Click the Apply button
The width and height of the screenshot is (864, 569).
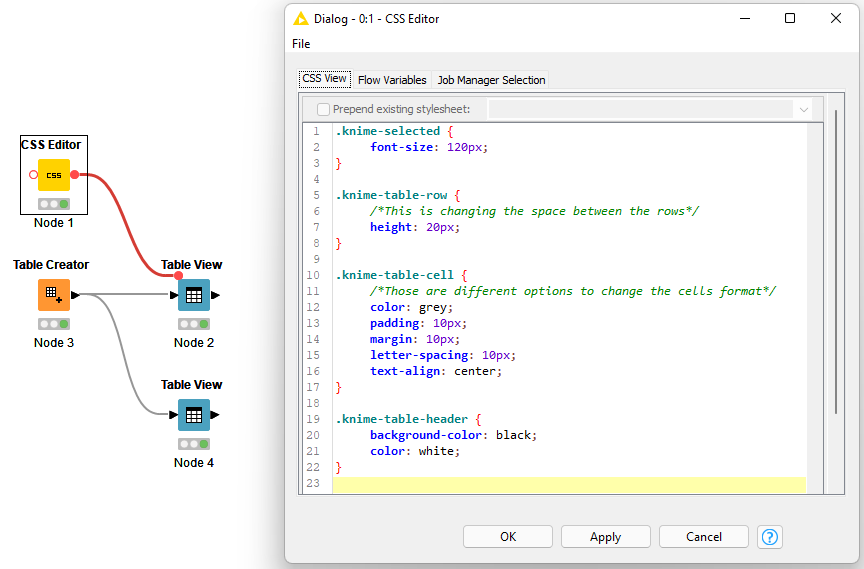pos(605,537)
